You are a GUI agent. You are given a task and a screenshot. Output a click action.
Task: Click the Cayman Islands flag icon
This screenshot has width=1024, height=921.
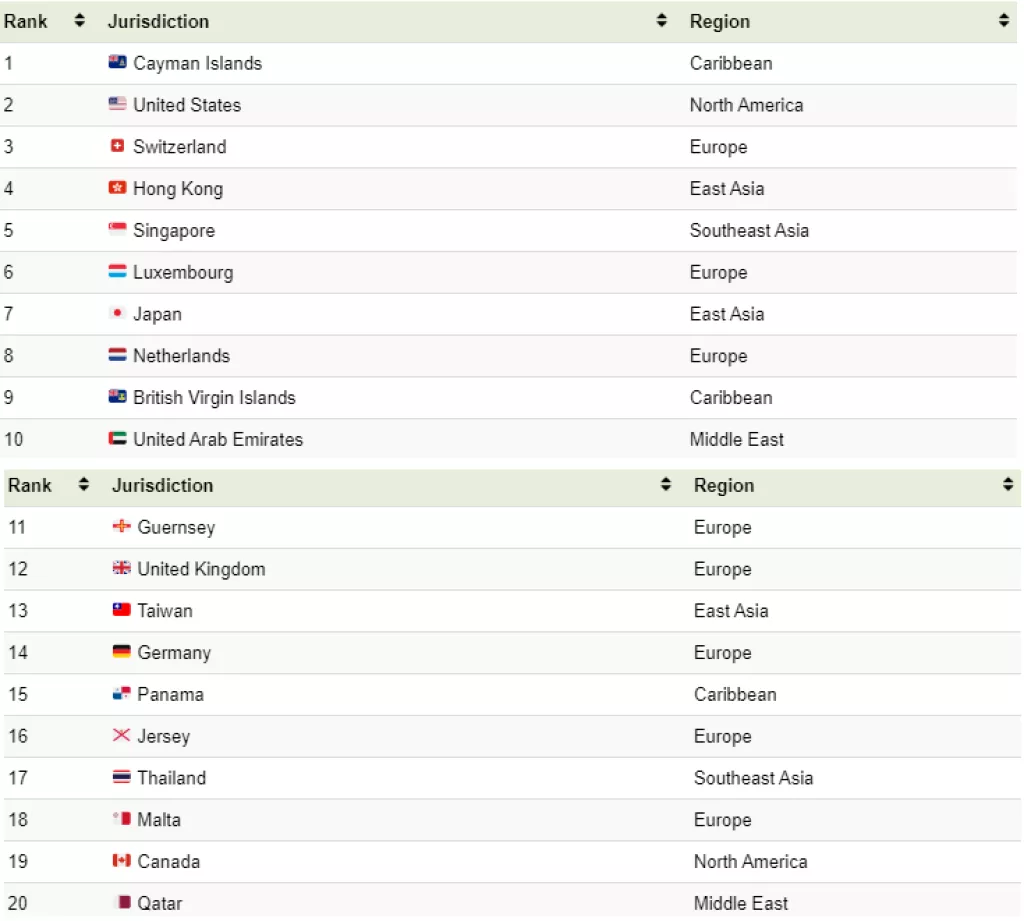click(117, 63)
